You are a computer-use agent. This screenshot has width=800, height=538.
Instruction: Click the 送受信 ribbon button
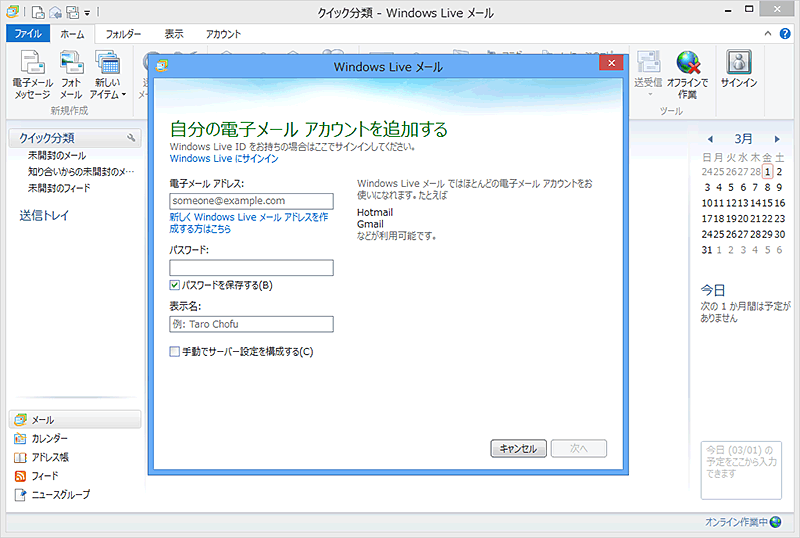648,69
